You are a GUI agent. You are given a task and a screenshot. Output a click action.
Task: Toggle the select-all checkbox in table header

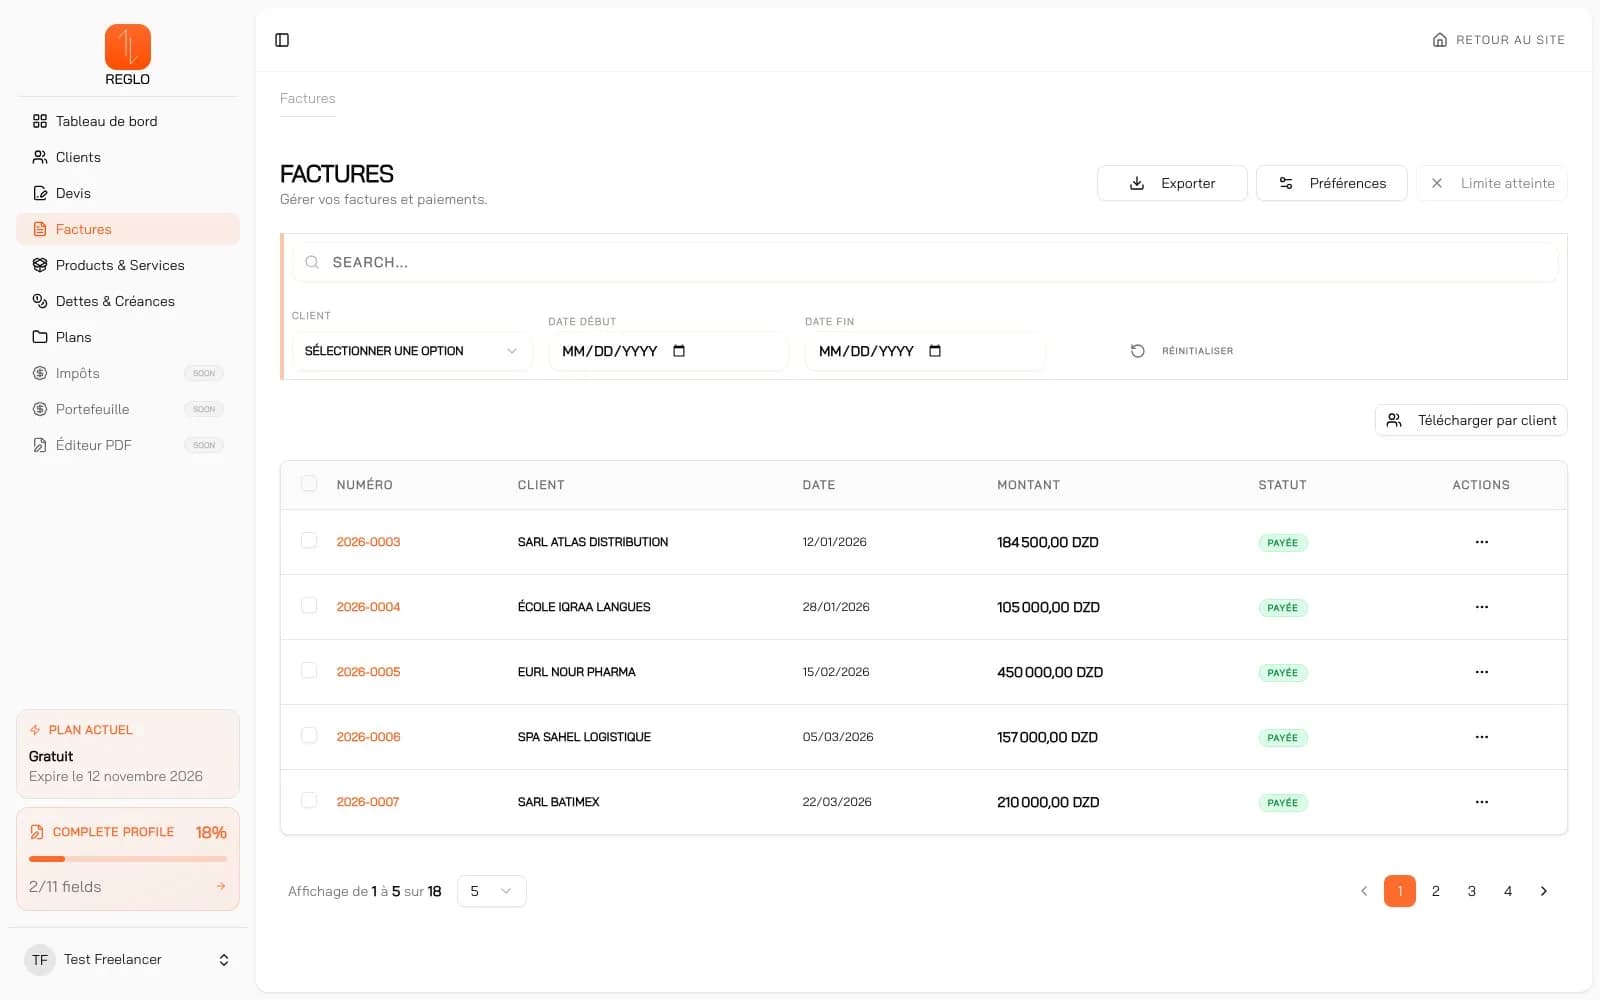(x=309, y=484)
